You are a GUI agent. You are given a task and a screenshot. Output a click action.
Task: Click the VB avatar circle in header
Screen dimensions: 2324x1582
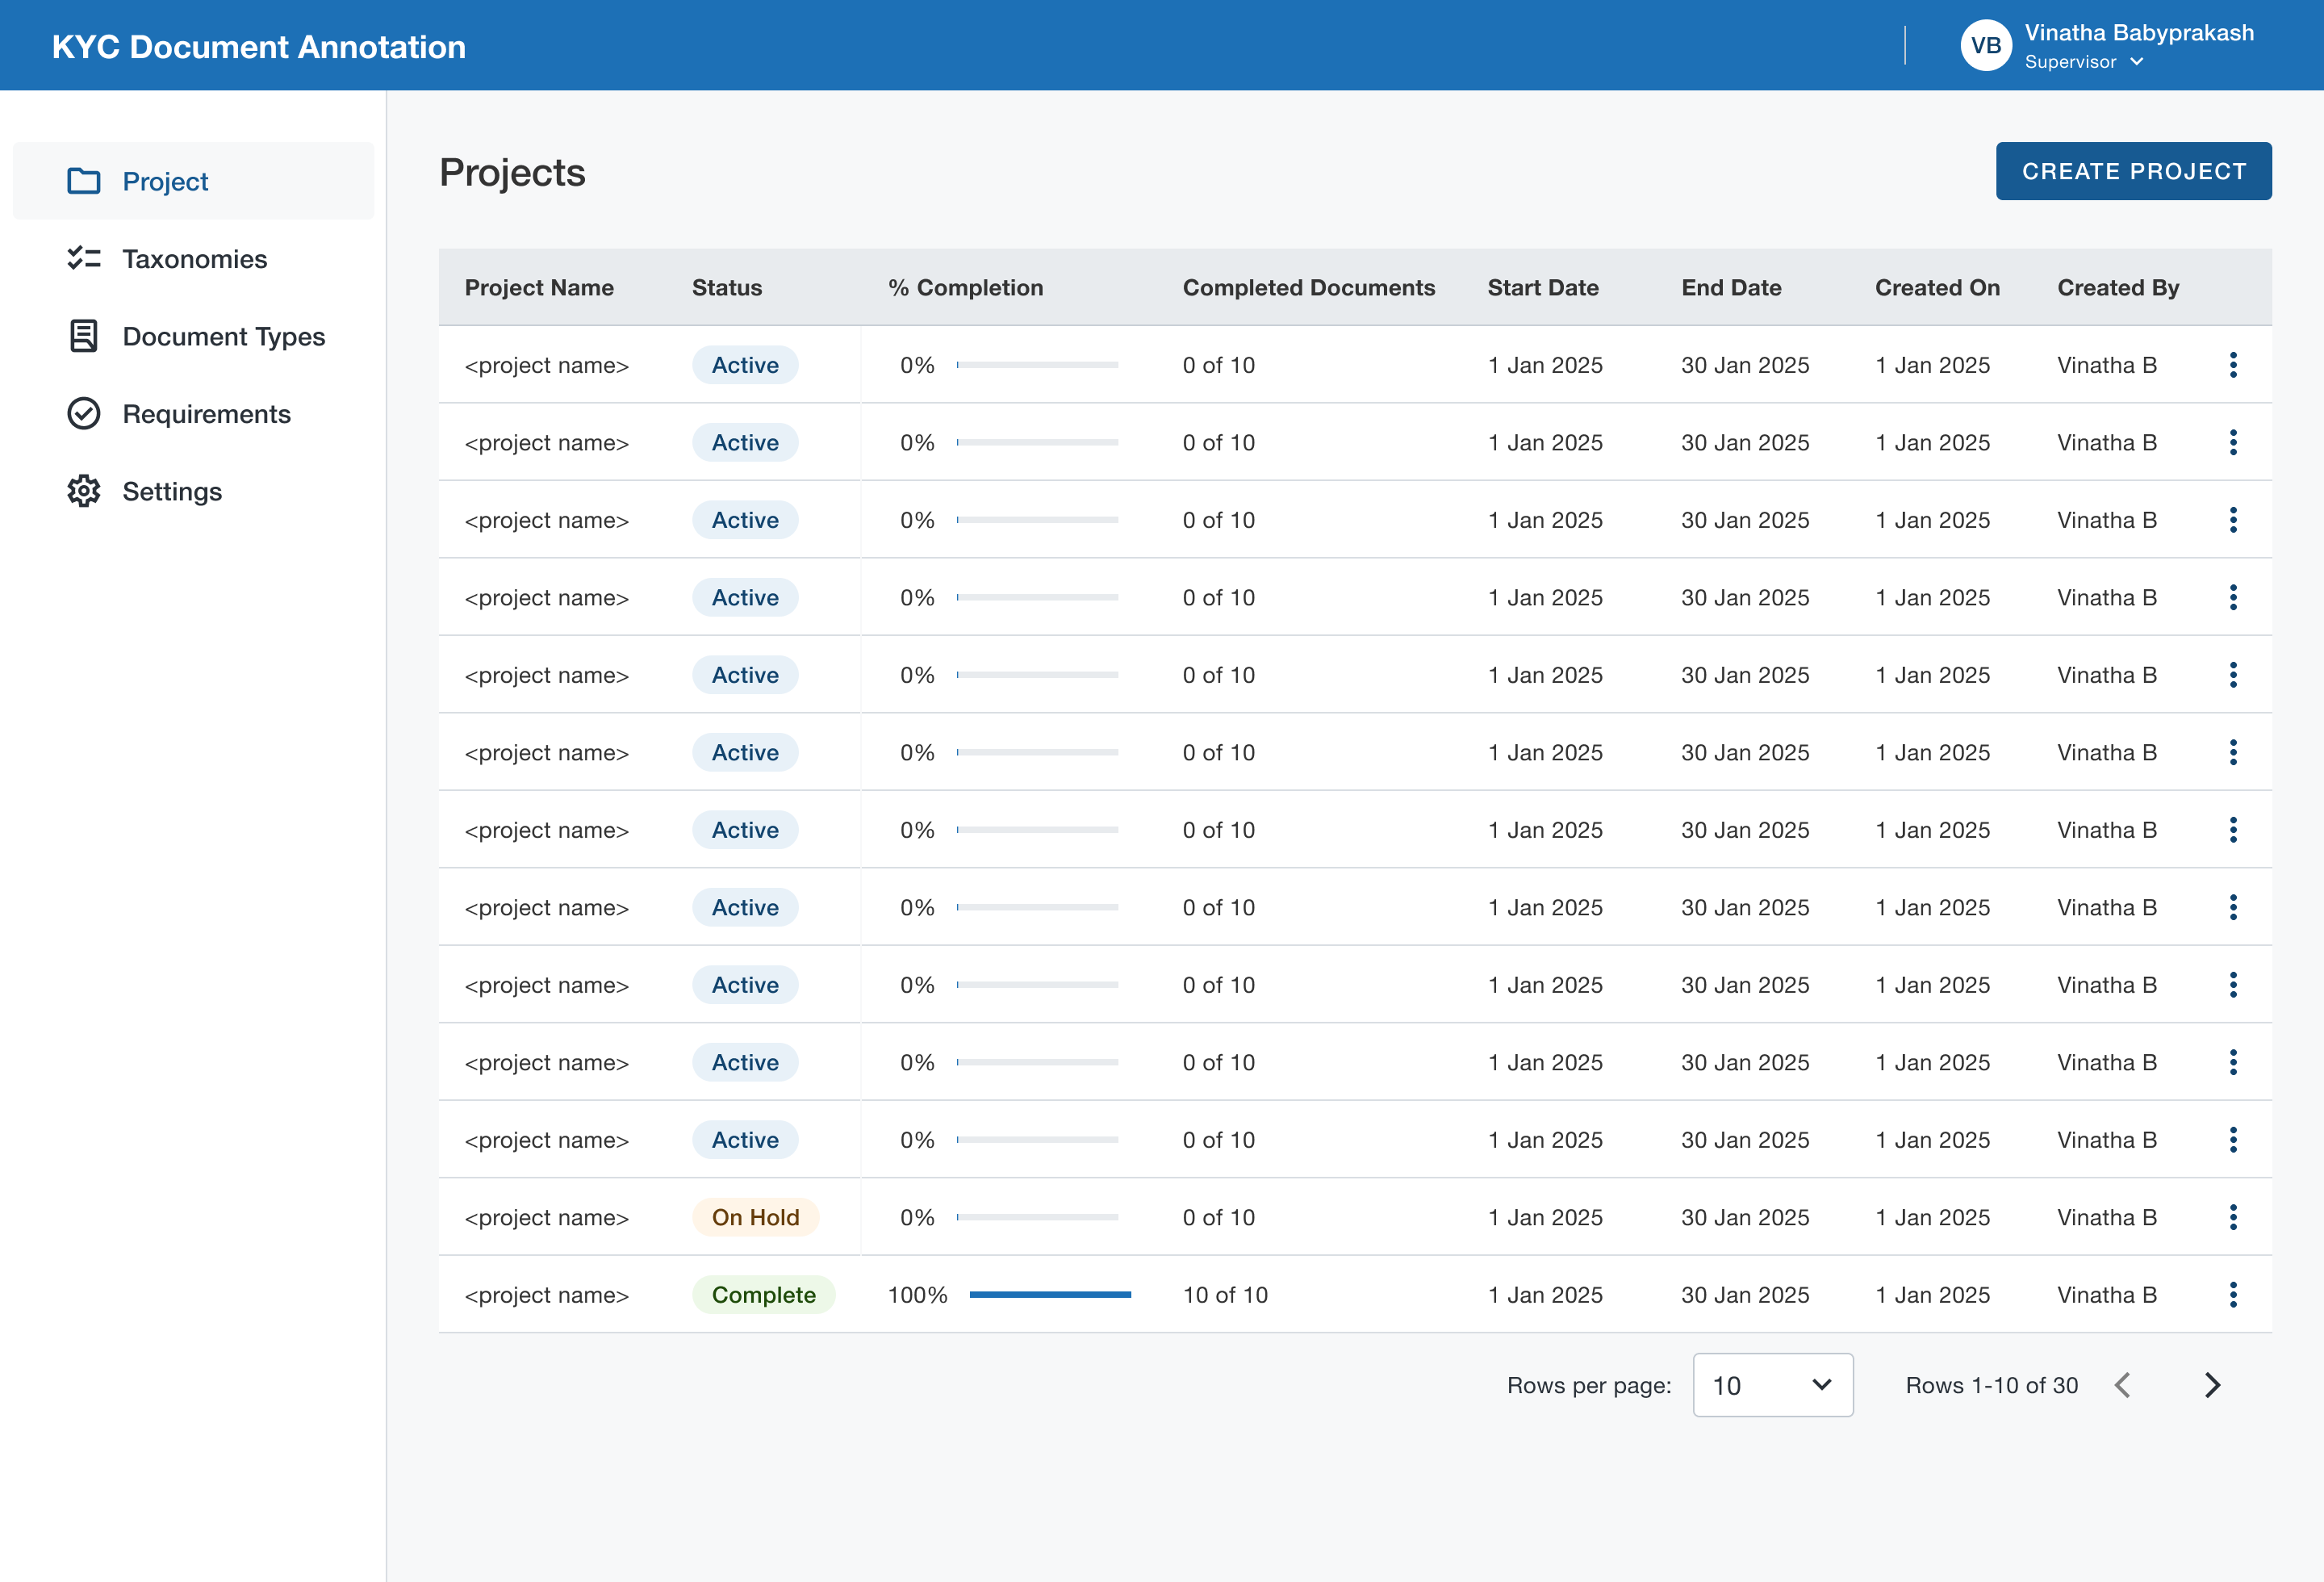click(x=1987, y=44)
